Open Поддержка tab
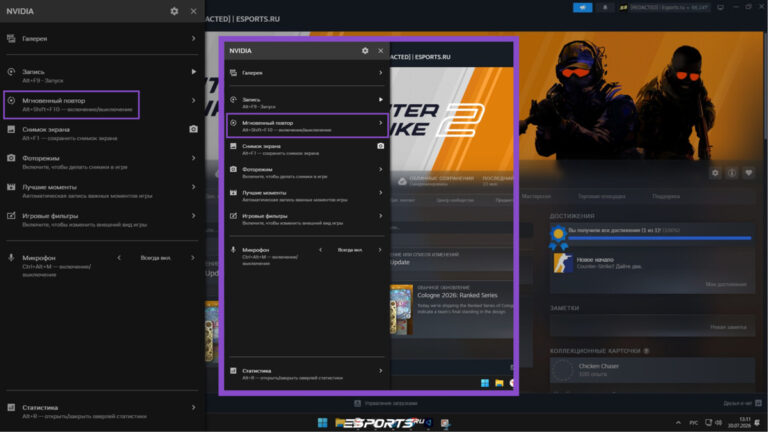Image resolution: width=768 pixels, height=432 pixels. click(666, 196)
